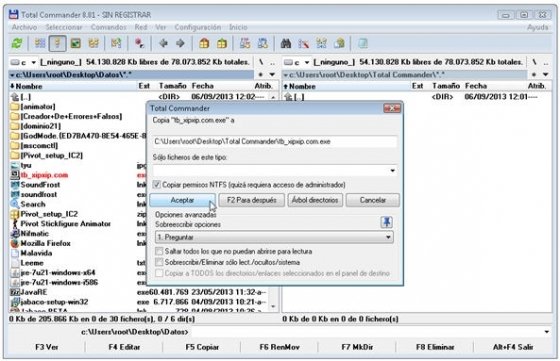Open the left panel directory history arrow
This screenshot has height=361, width=560.
[x=272, y=75]
